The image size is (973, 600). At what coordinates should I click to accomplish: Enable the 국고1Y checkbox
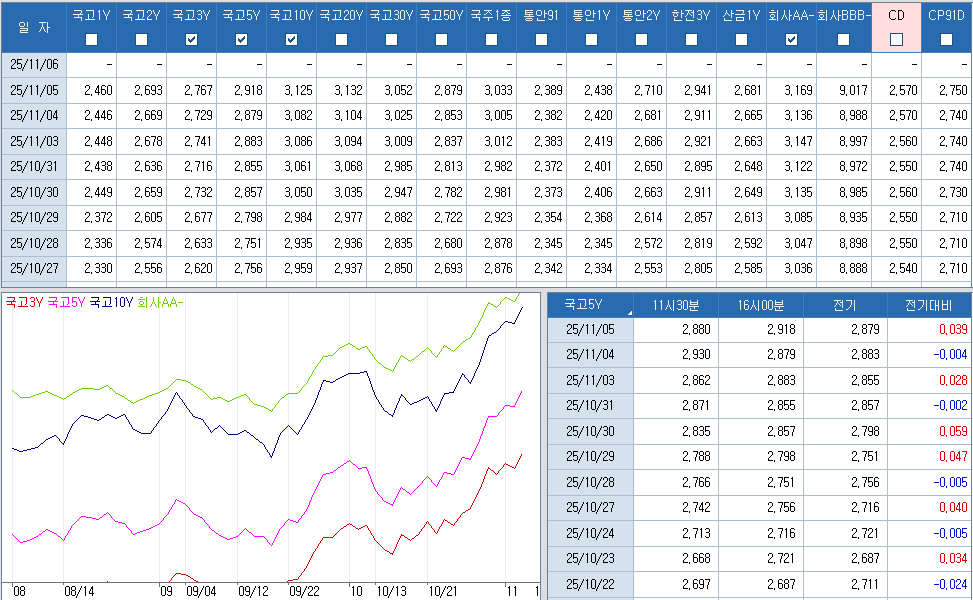tap(91, 40)
